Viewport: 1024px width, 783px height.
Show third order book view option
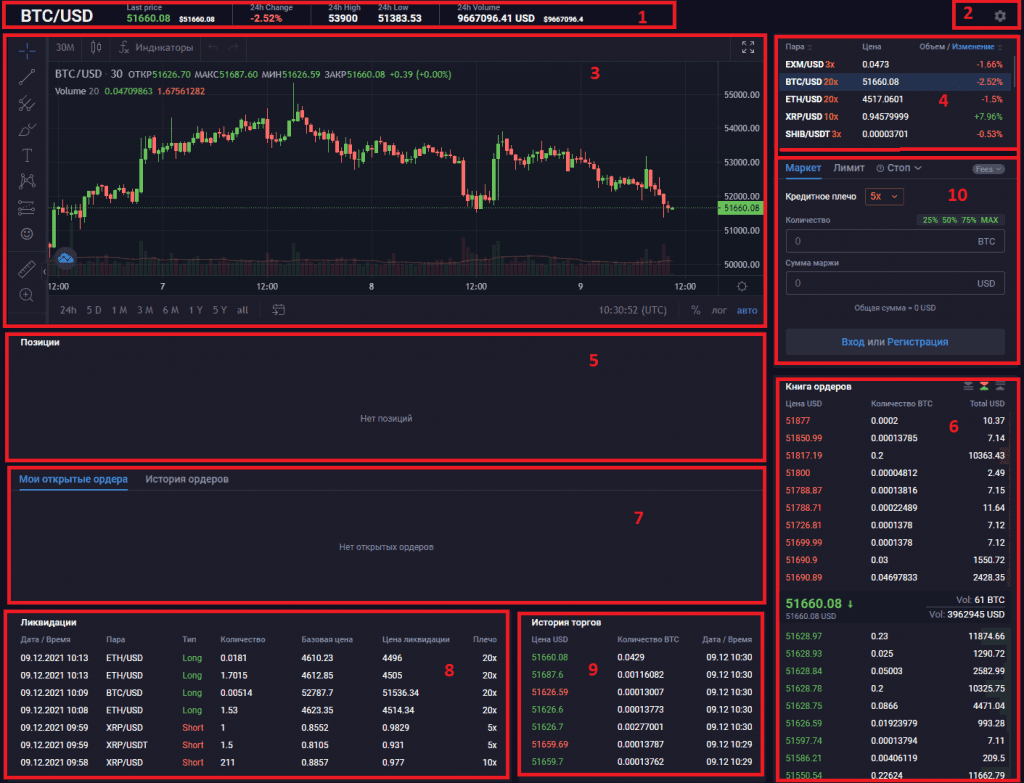1000,387
